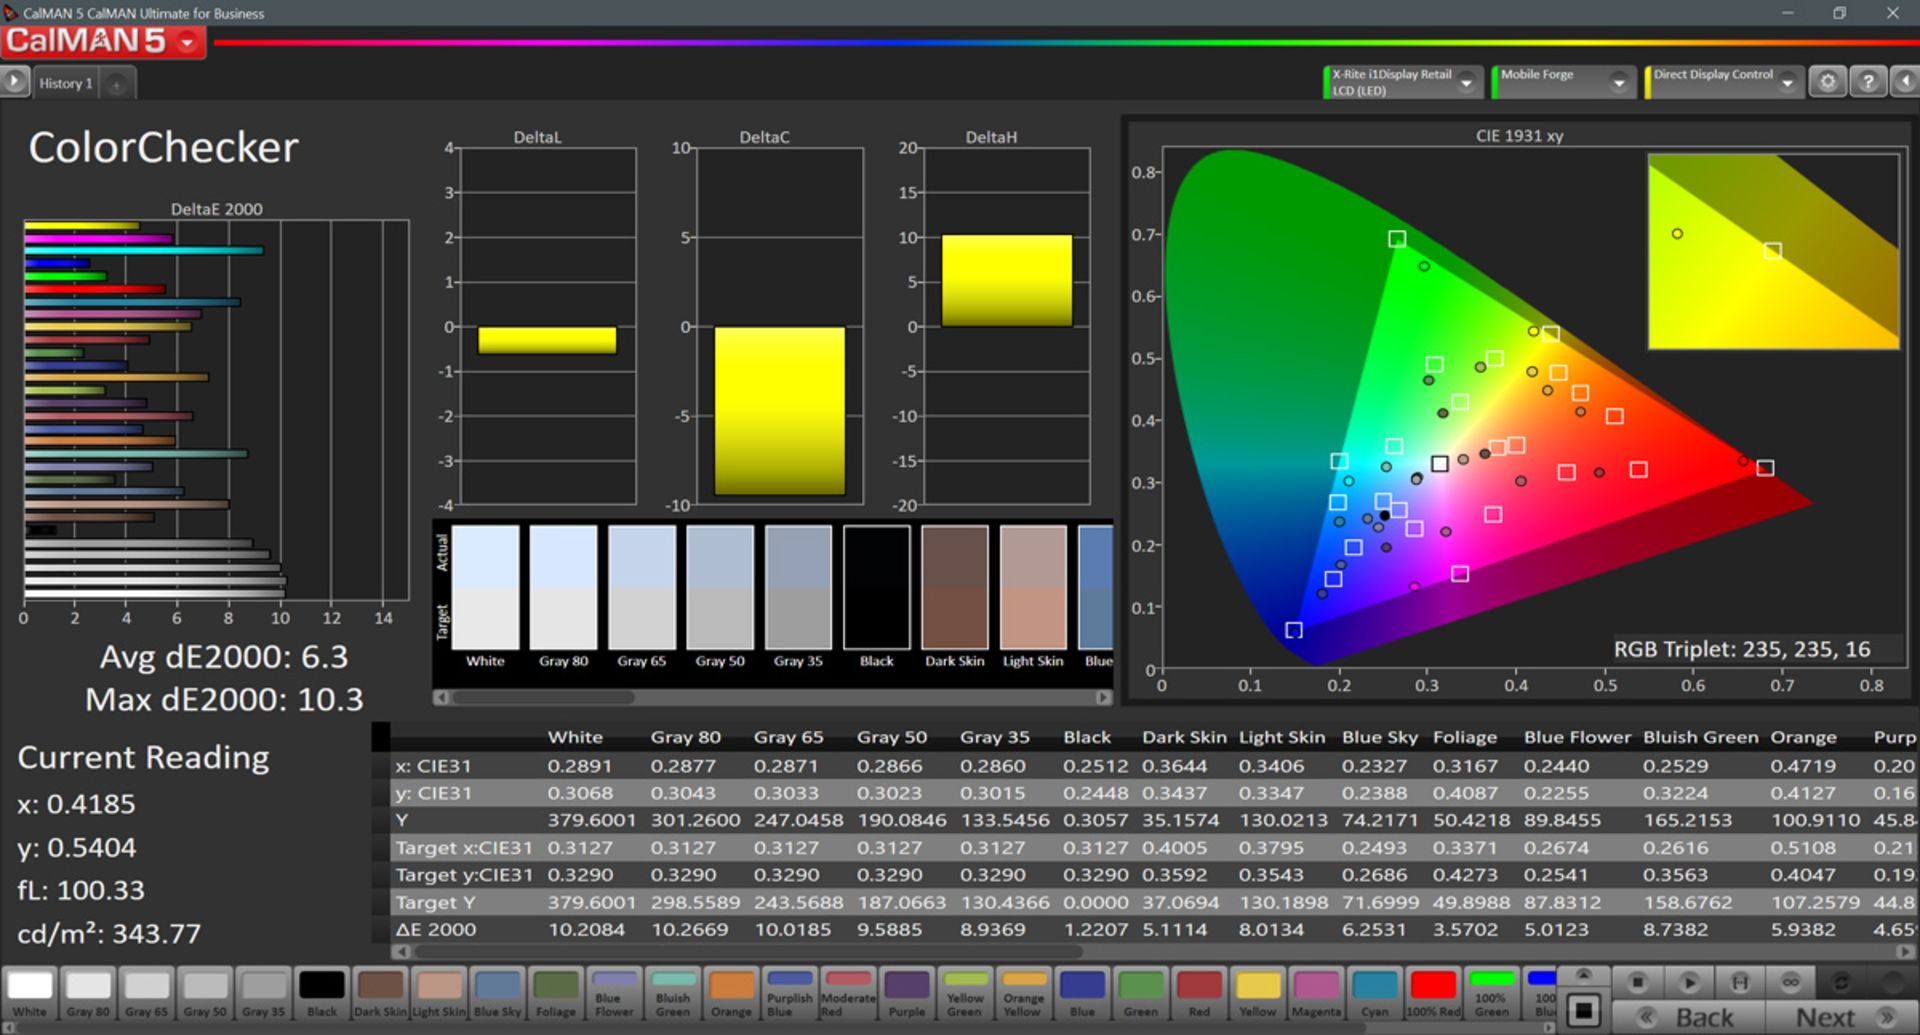Click the up arrow above the black swatch
Image resolution: width=1920 pixels, height=1035 pixels.
point(1583,975)
